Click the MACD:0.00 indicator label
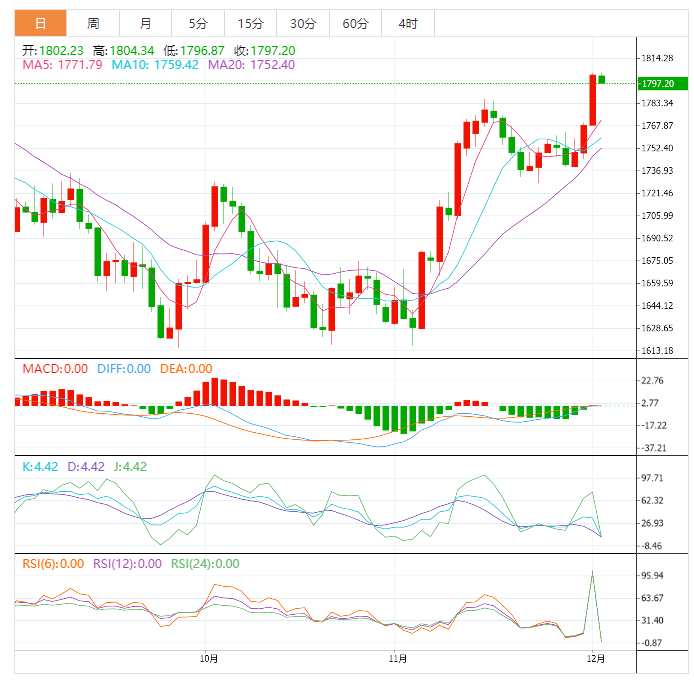This screenshot has width=694, height=682. point(55,369)
